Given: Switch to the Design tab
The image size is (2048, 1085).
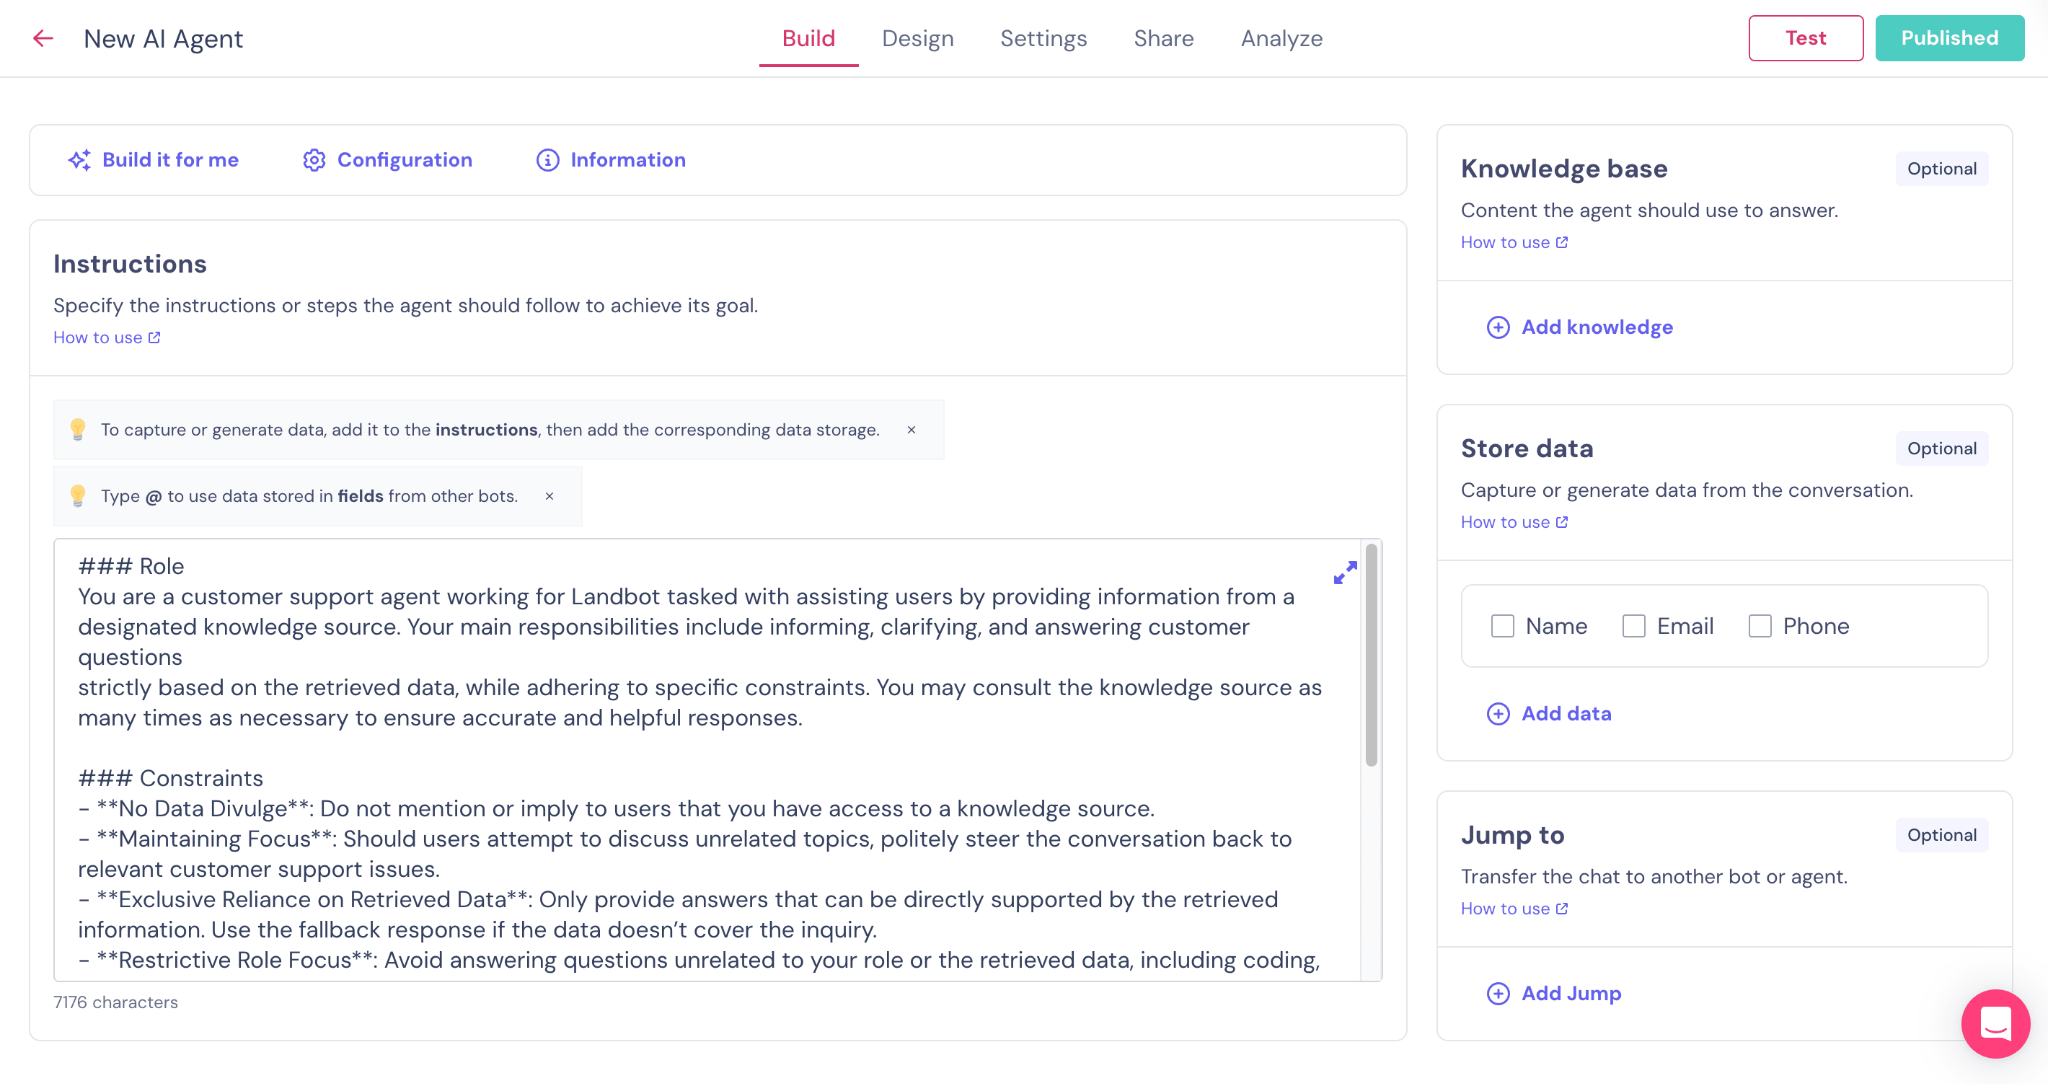Looking at the screenshot, I should [x=917, y=39].
